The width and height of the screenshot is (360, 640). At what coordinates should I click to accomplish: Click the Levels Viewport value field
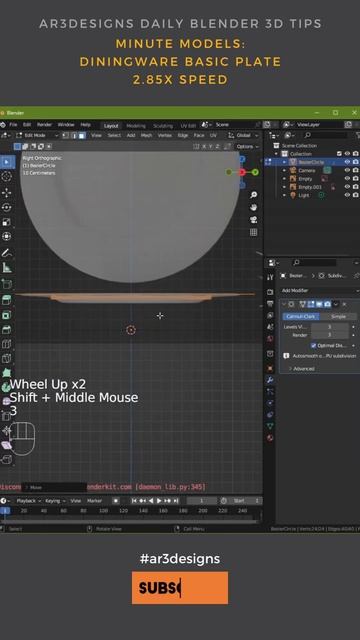(330, 327)
